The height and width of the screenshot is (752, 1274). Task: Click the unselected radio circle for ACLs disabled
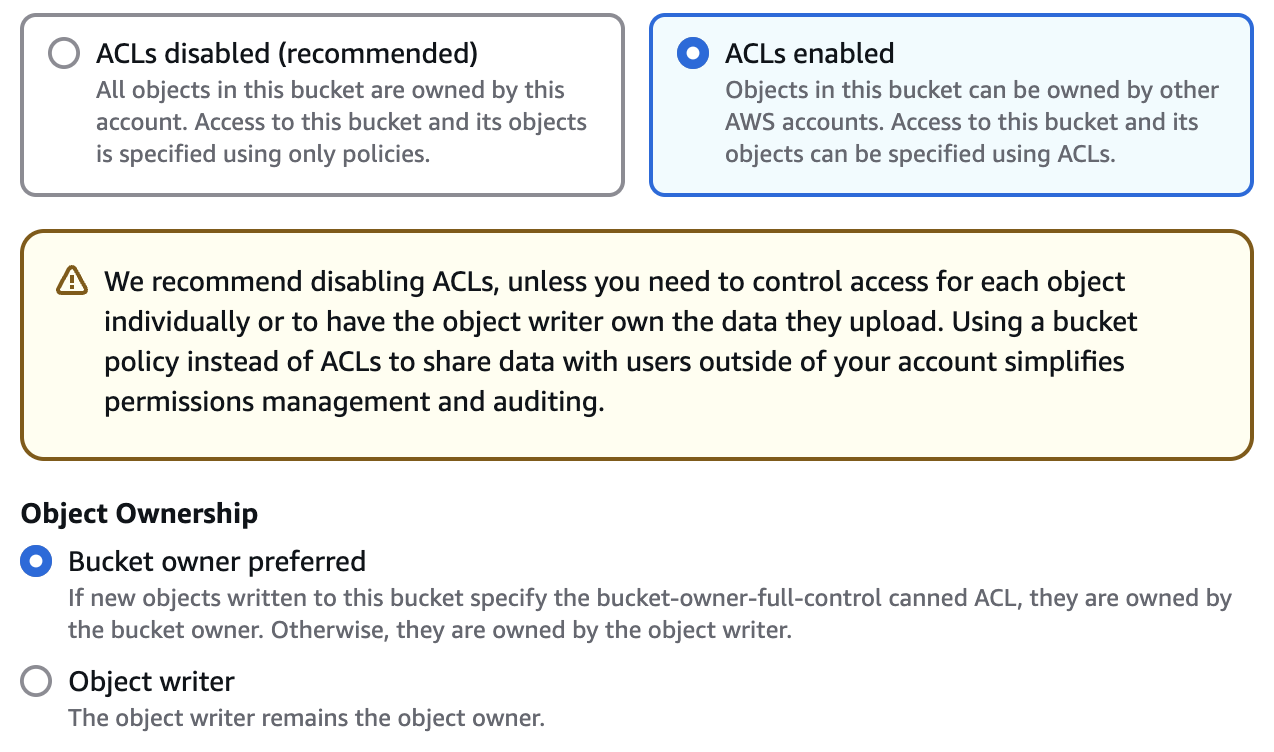coord(63,53)
